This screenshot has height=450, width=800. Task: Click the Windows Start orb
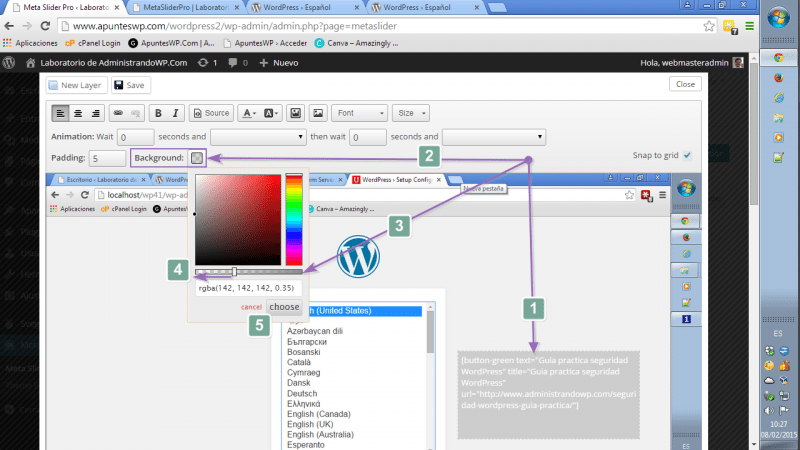pos(779,18)
